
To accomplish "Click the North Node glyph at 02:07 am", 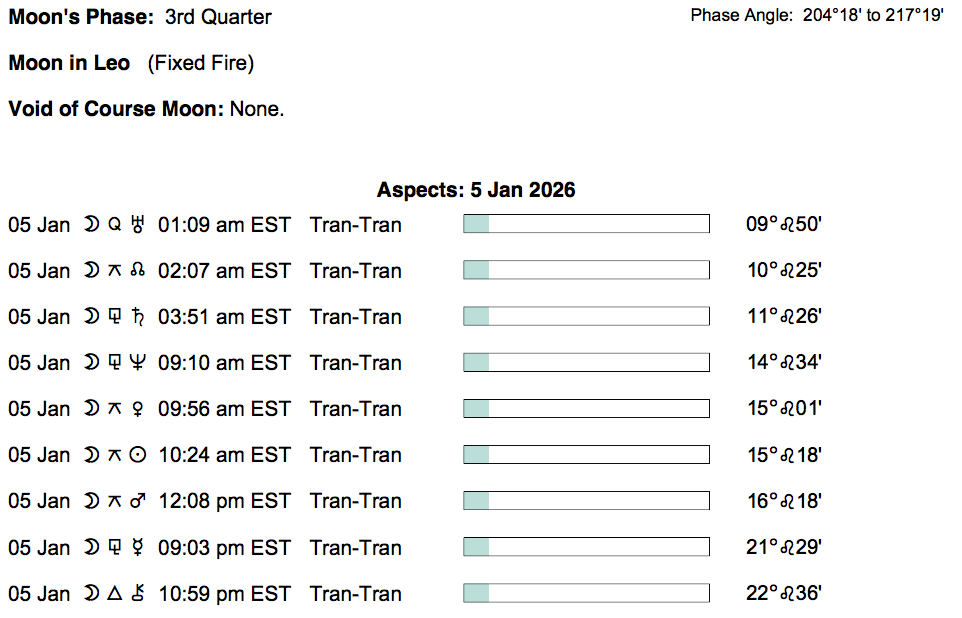I will tap(138, 271).
